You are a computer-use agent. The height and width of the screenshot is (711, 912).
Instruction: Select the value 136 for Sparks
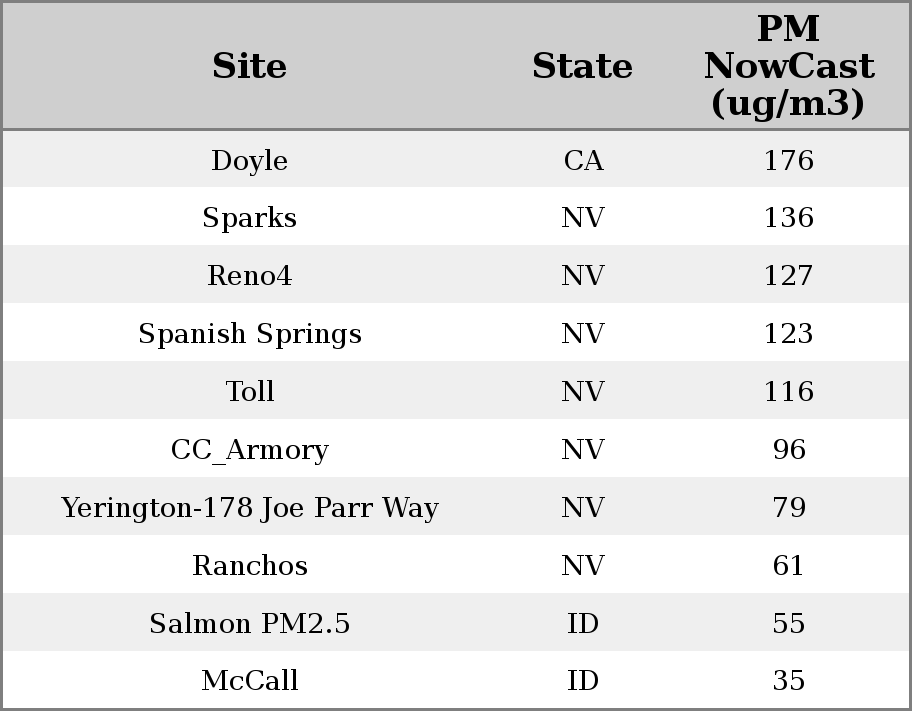point(788,218)
